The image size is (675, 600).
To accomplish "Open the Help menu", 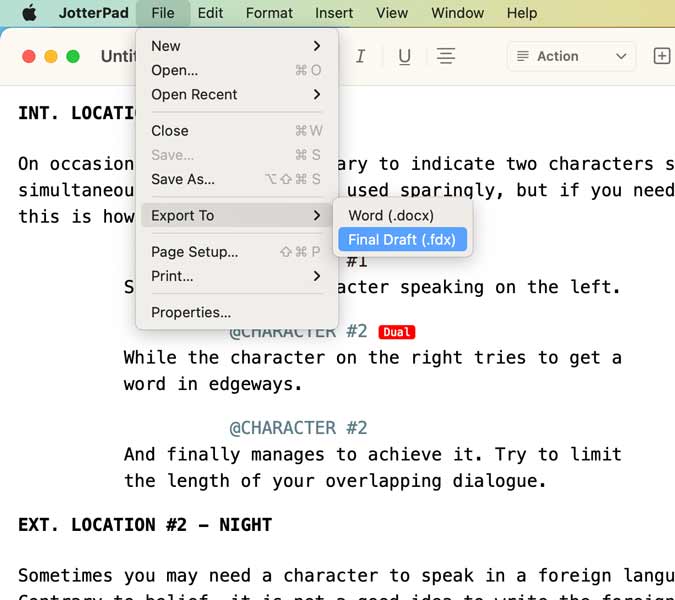I will click(x=522, y=13).
